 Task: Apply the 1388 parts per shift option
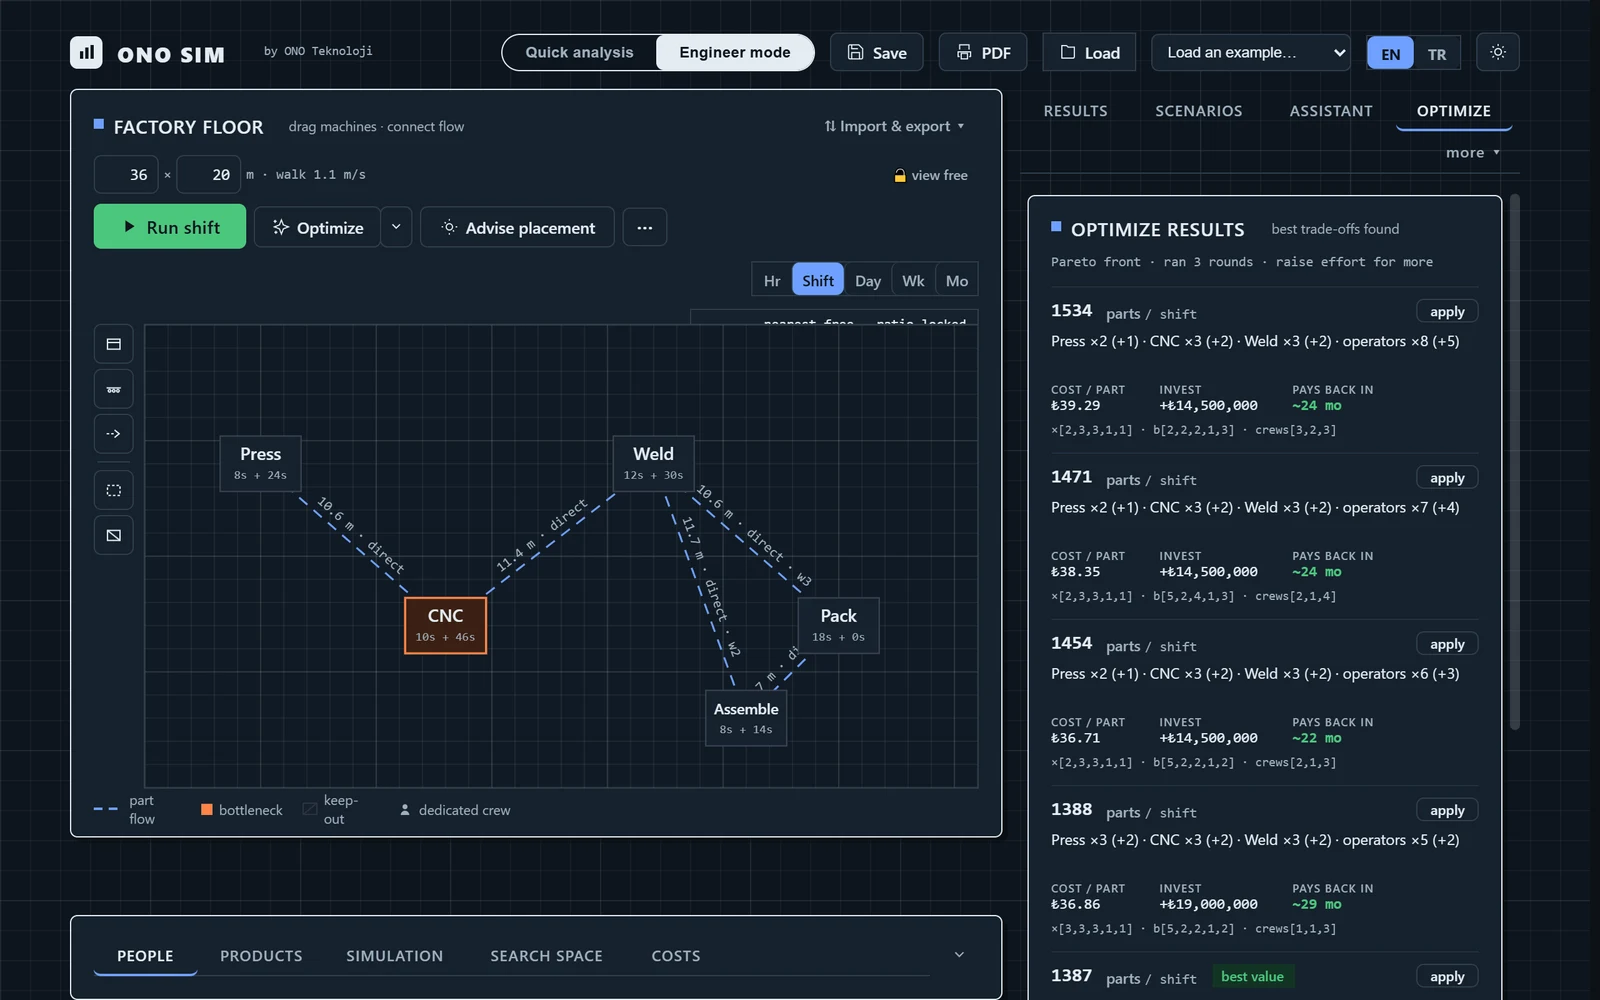tap(1447, 811)
